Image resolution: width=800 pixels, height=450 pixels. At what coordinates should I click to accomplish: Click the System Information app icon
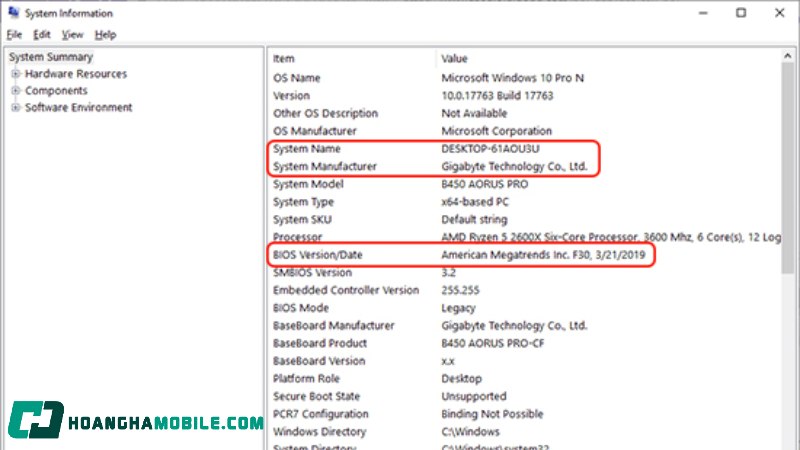14,12
